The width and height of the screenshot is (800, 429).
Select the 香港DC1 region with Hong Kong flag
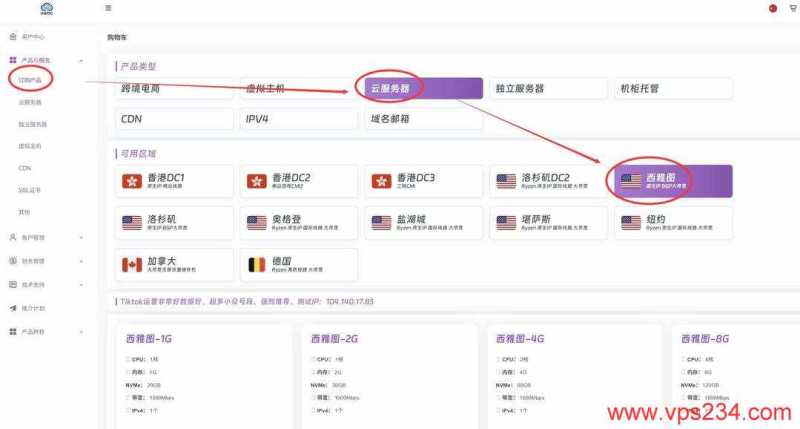pyautogui.click(x=174, y=181)
